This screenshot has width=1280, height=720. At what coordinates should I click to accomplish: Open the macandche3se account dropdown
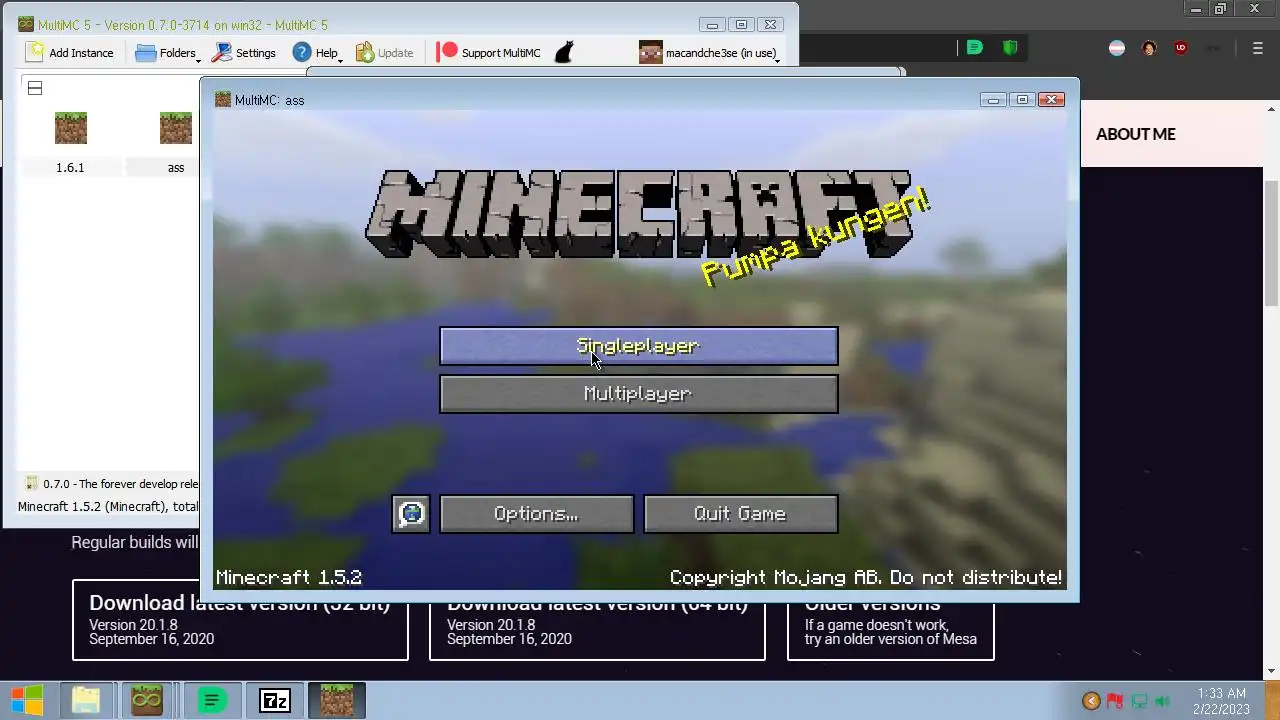[709, 53]
